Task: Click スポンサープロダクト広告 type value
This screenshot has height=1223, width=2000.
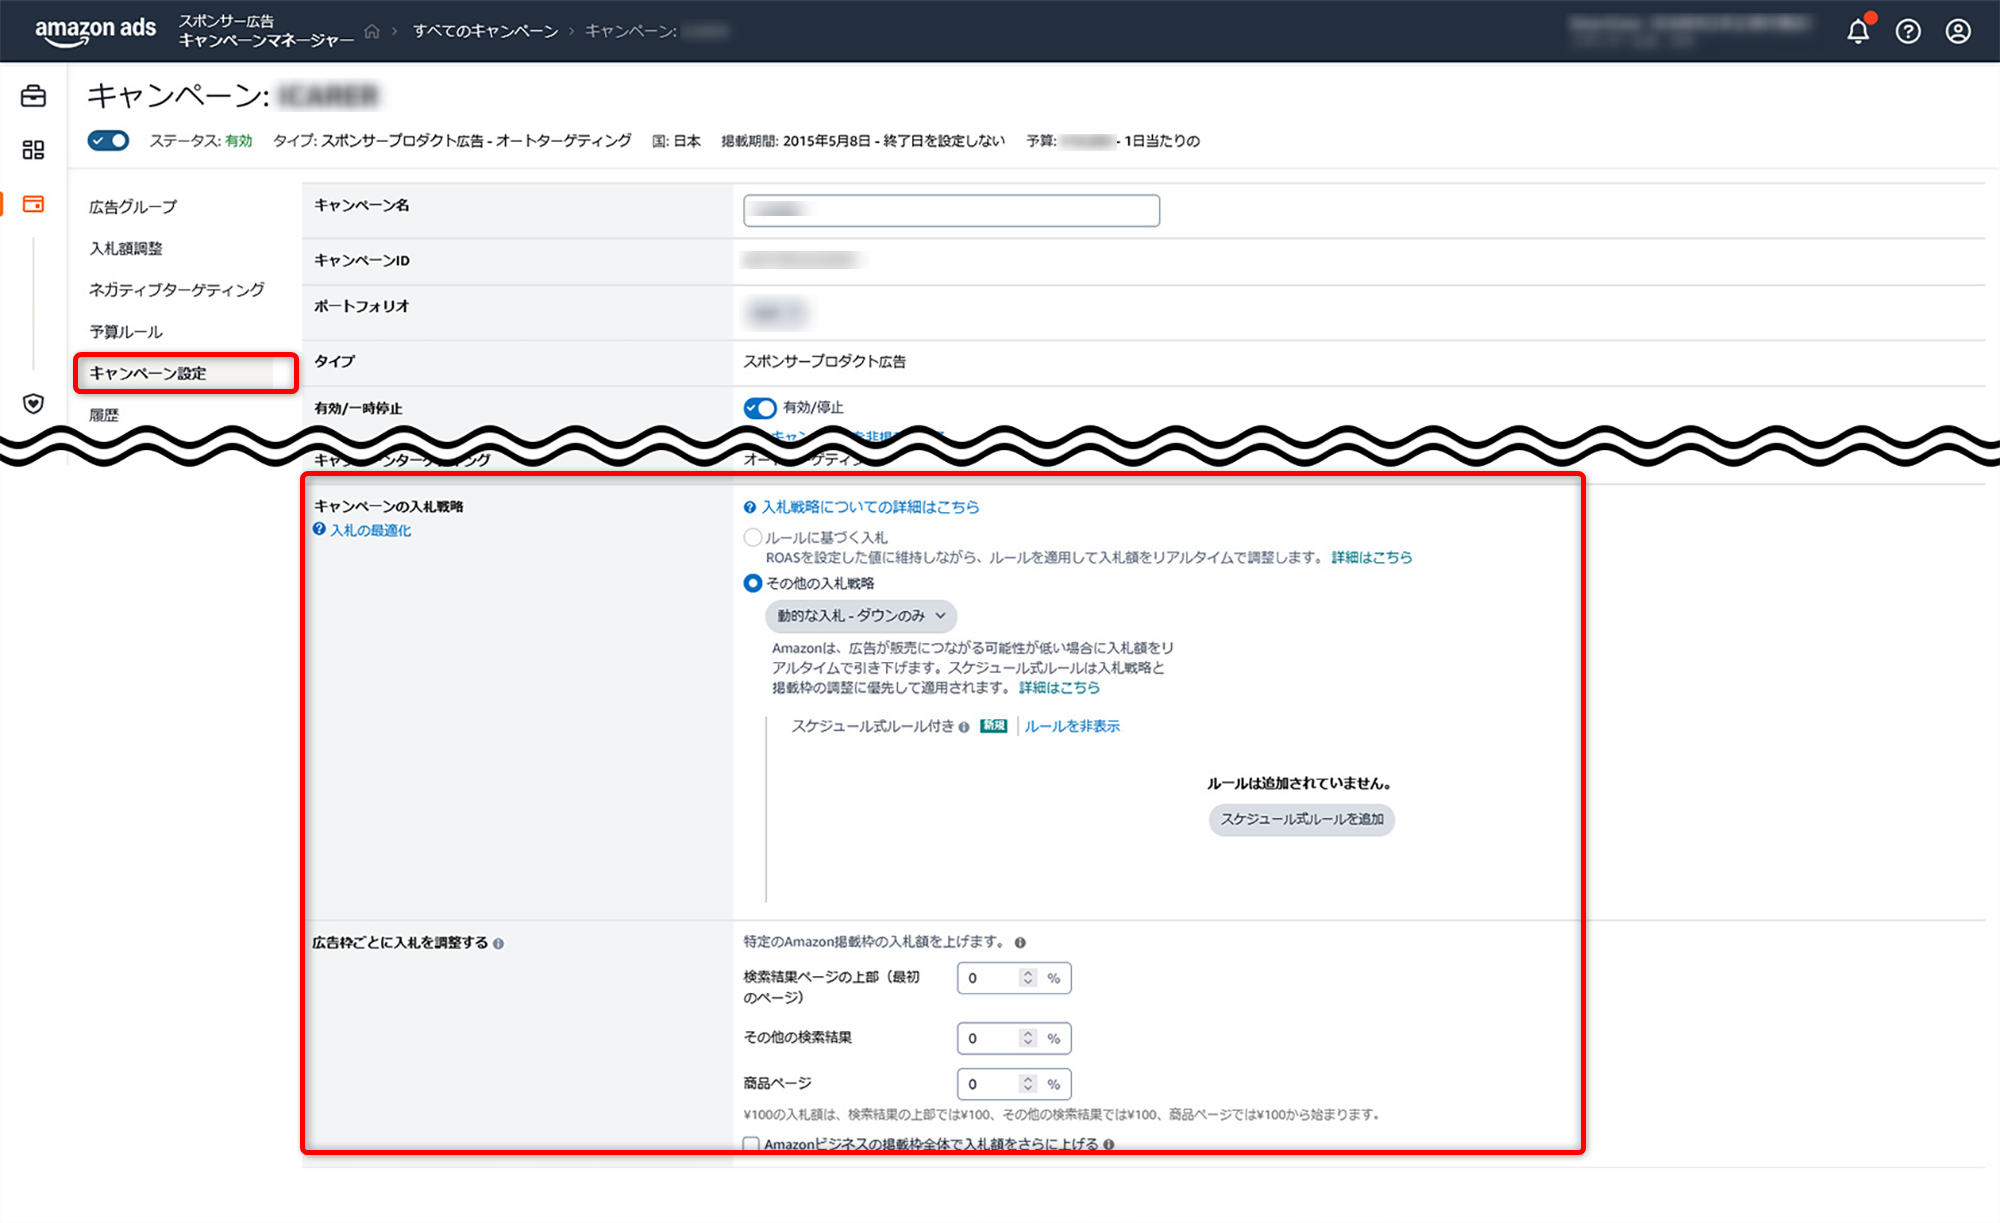Action: tap(825, 362)
